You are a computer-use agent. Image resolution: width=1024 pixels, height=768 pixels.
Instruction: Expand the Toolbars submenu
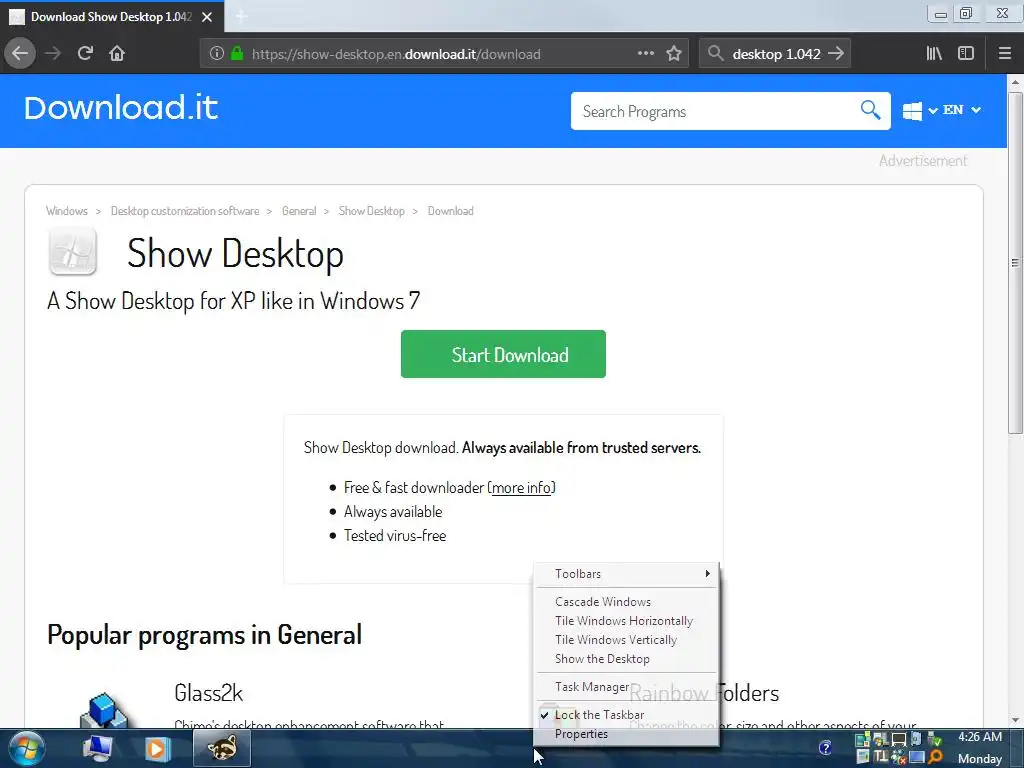(627, 573)
